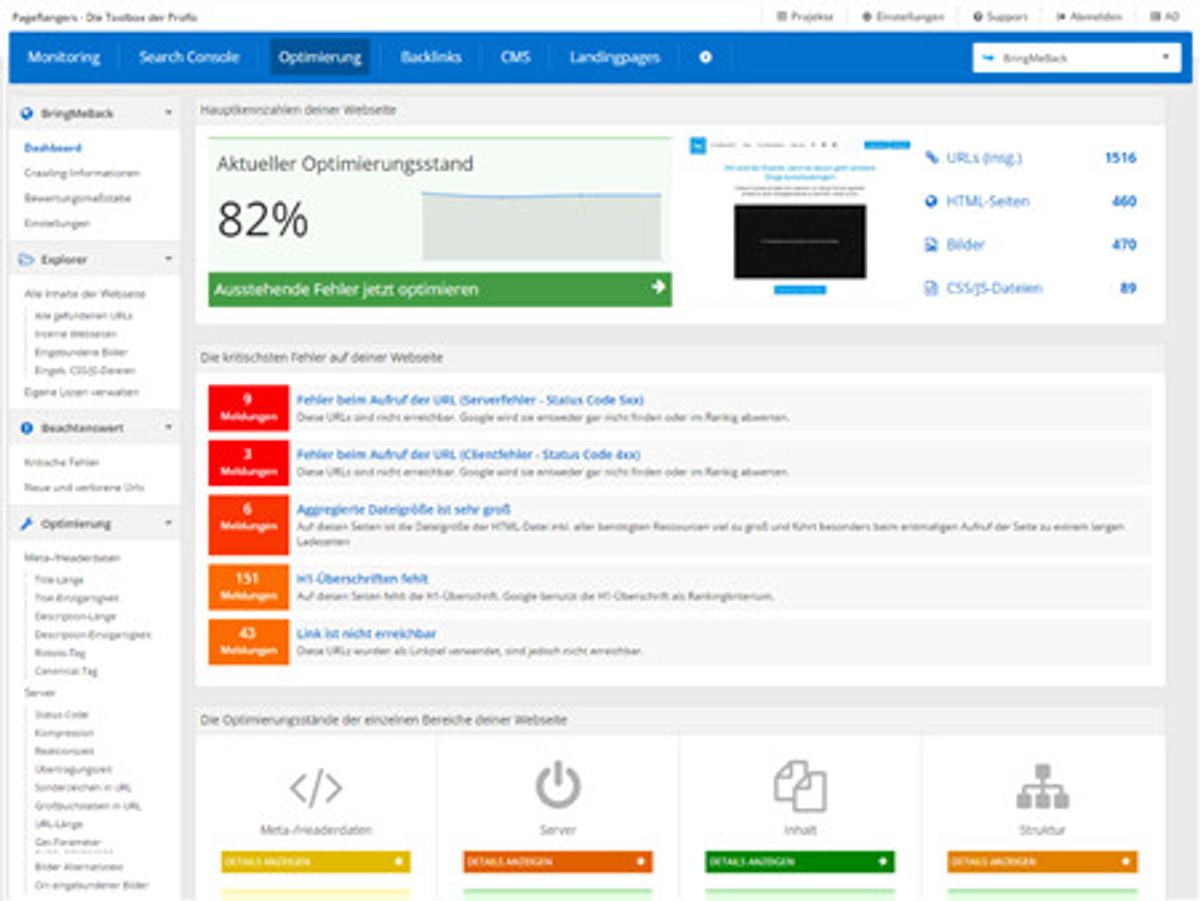Switch to the Monitoring tab

[x=64, y=57]
